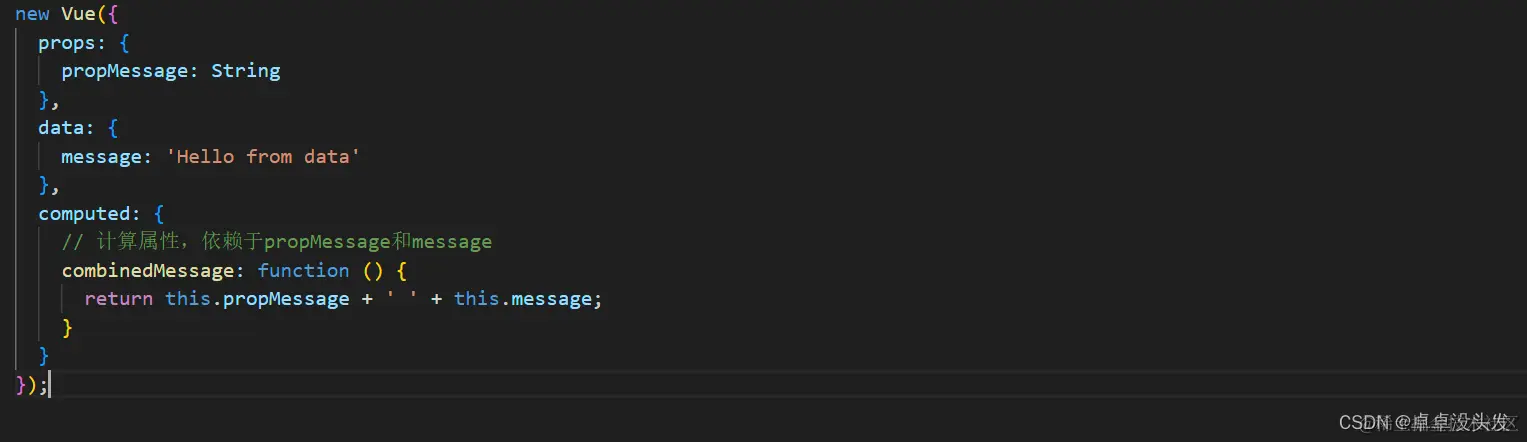
Task: Click the closing '});' on last line
Action: [x=31, y=384]
